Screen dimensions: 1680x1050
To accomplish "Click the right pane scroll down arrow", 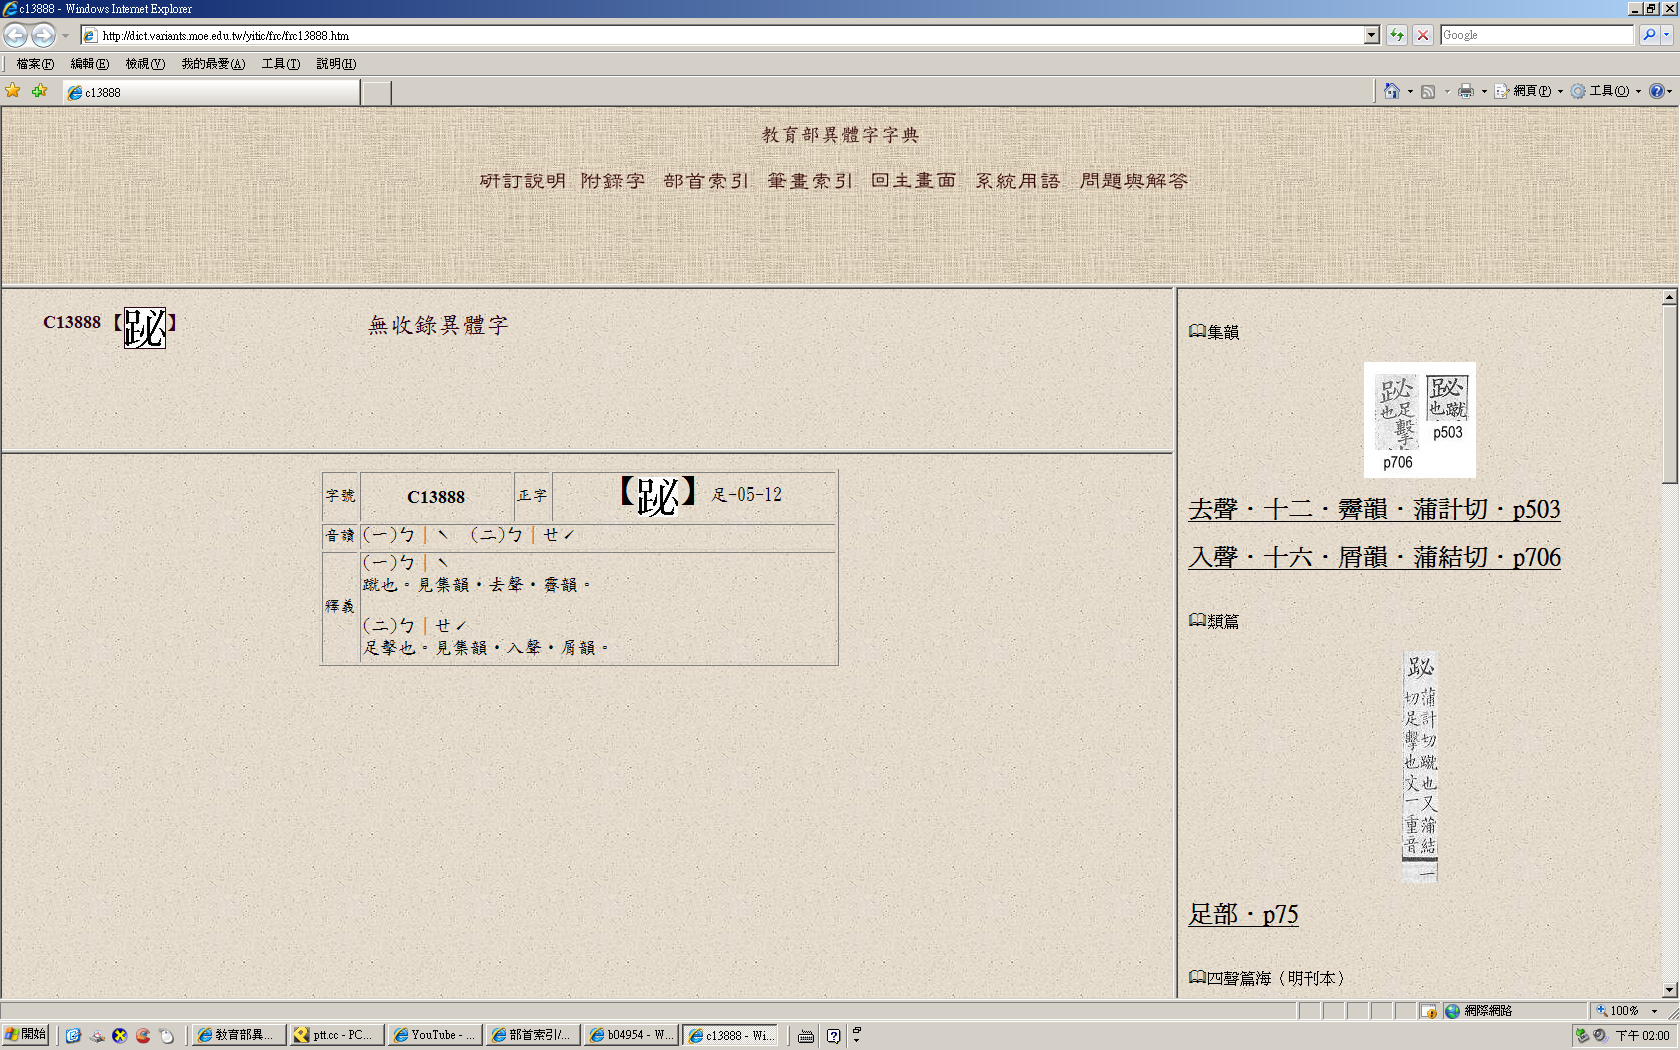I will pos(1669,990).
